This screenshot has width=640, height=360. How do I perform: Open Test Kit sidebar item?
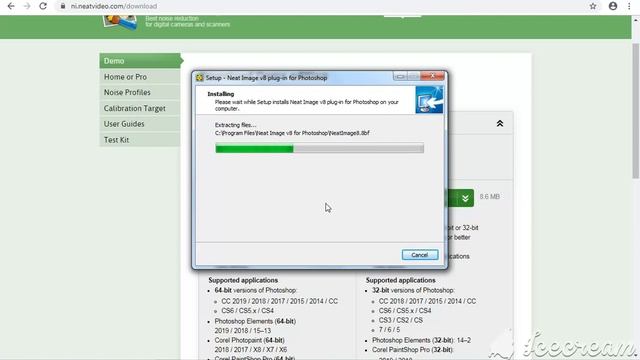(140, 140)
